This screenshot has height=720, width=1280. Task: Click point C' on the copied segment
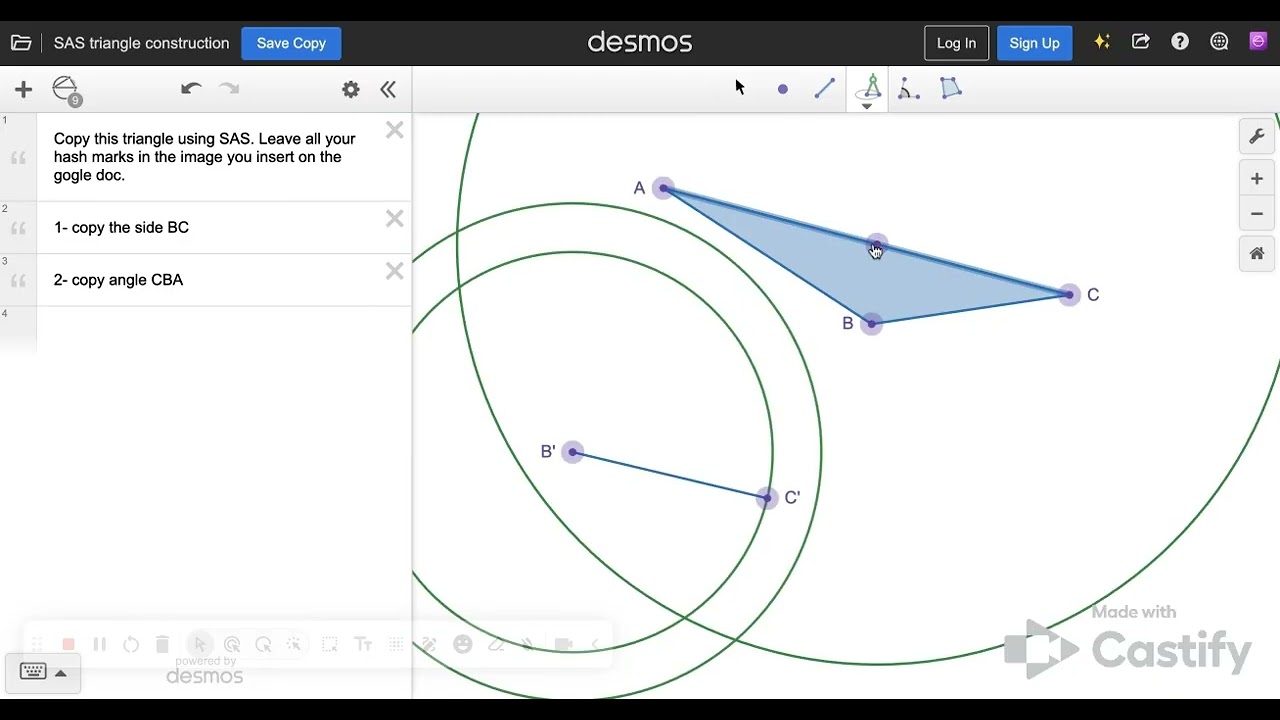(x=766, y=497)
